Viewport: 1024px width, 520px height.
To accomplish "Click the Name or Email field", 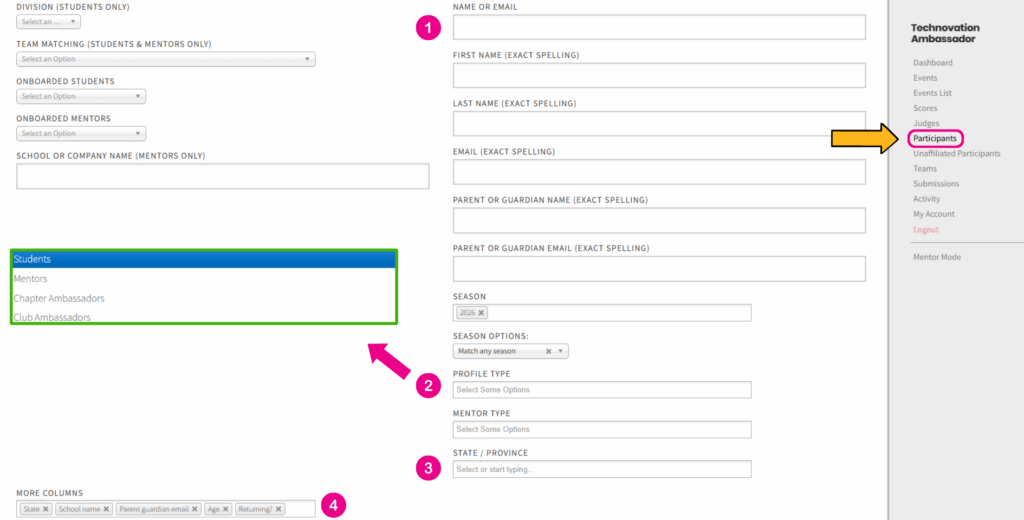I will click(659, 27).
